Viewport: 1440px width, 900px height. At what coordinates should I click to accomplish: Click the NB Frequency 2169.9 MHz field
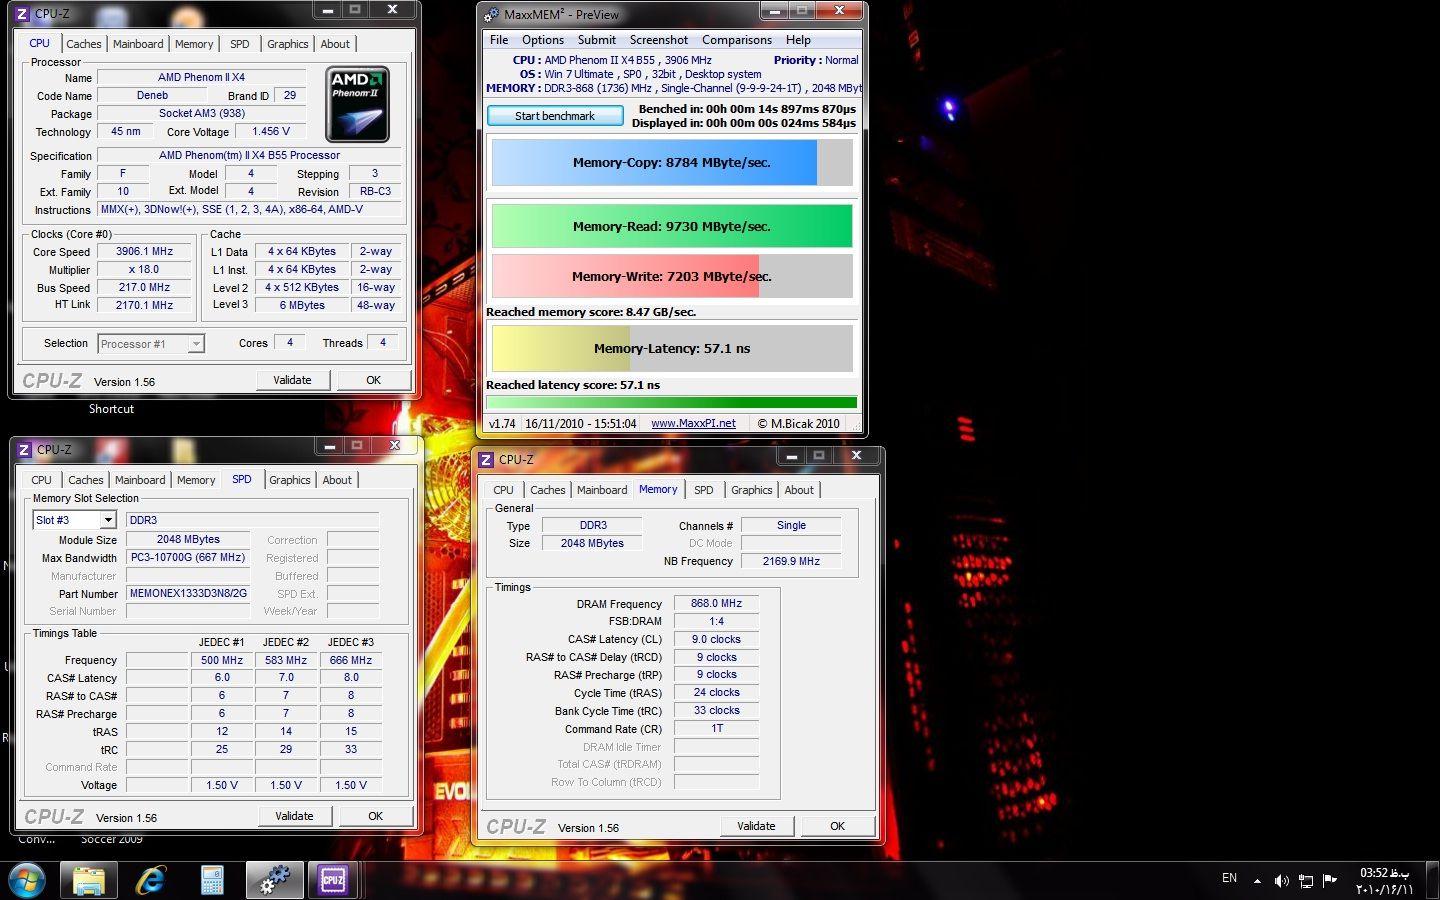791,561
